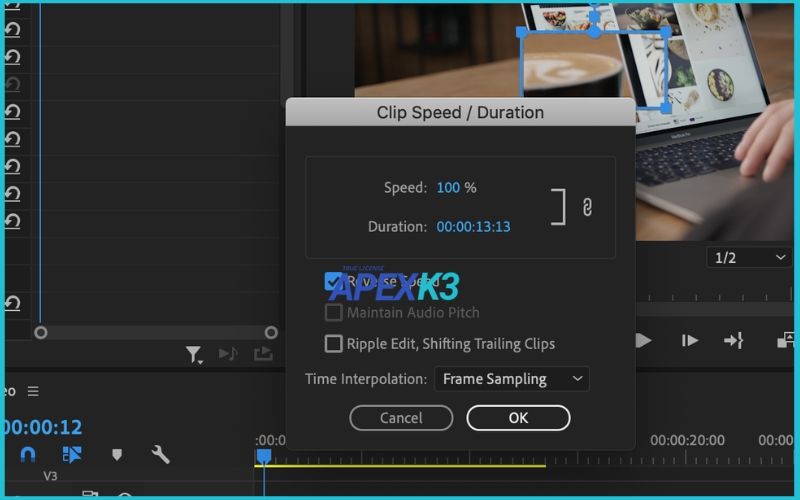Click the filter funnel icon
The height and width of the screenshot is (500, 800).
click(194, 354)
